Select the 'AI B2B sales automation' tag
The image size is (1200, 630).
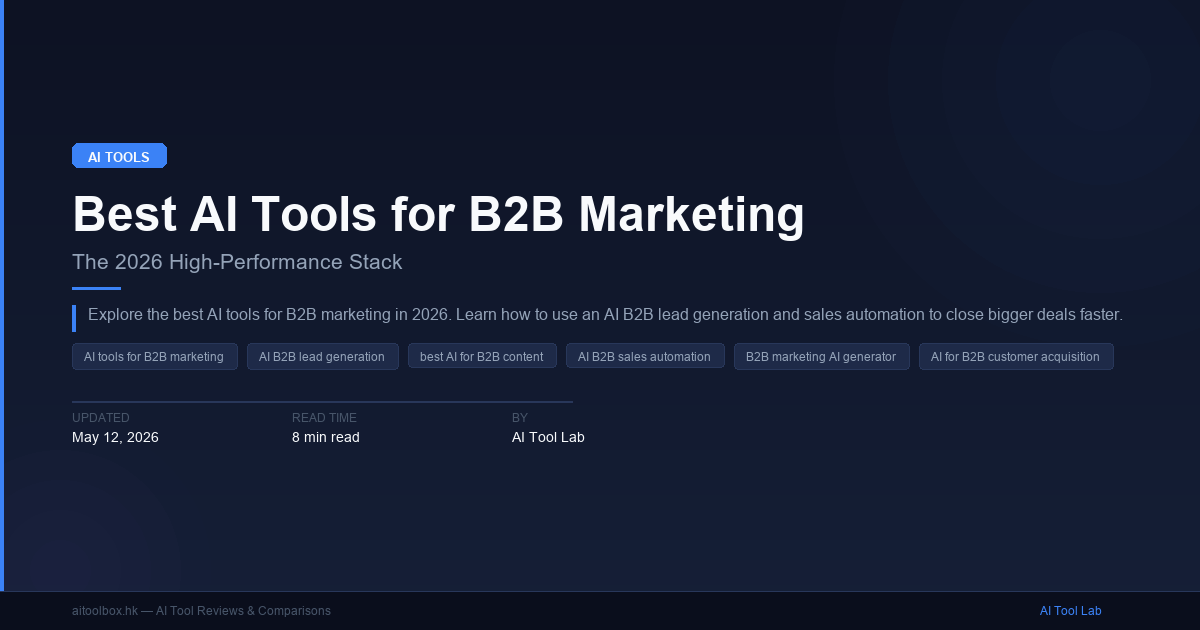[645, 356]
